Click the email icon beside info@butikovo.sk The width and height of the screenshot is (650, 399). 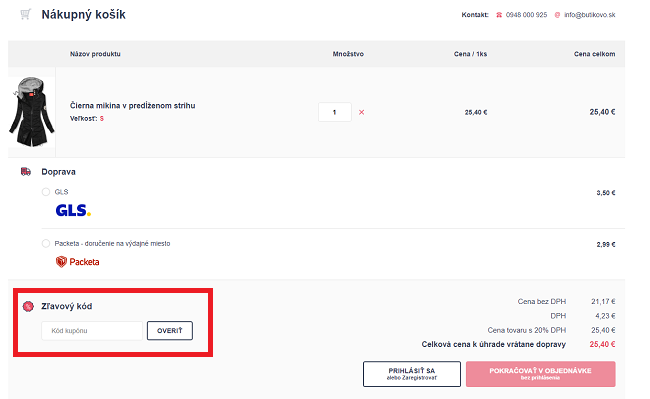point(557,15)
